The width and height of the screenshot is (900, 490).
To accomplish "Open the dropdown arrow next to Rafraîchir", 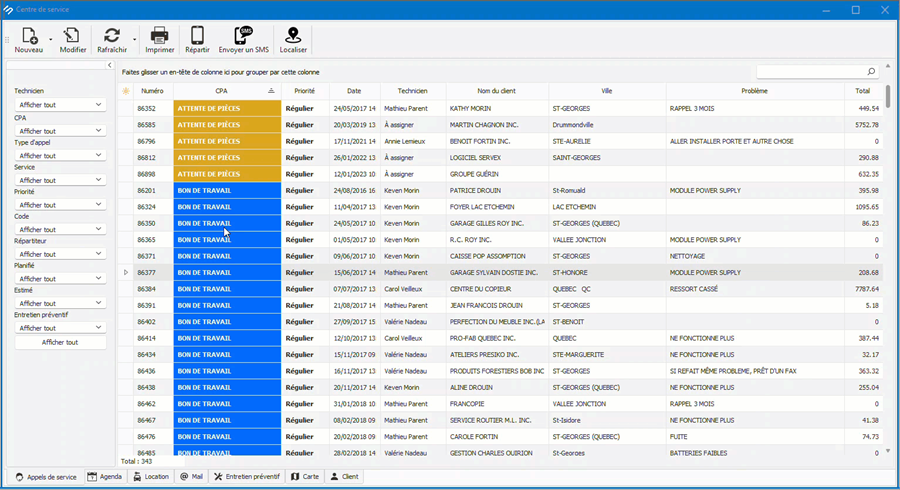I will (135, 40).
